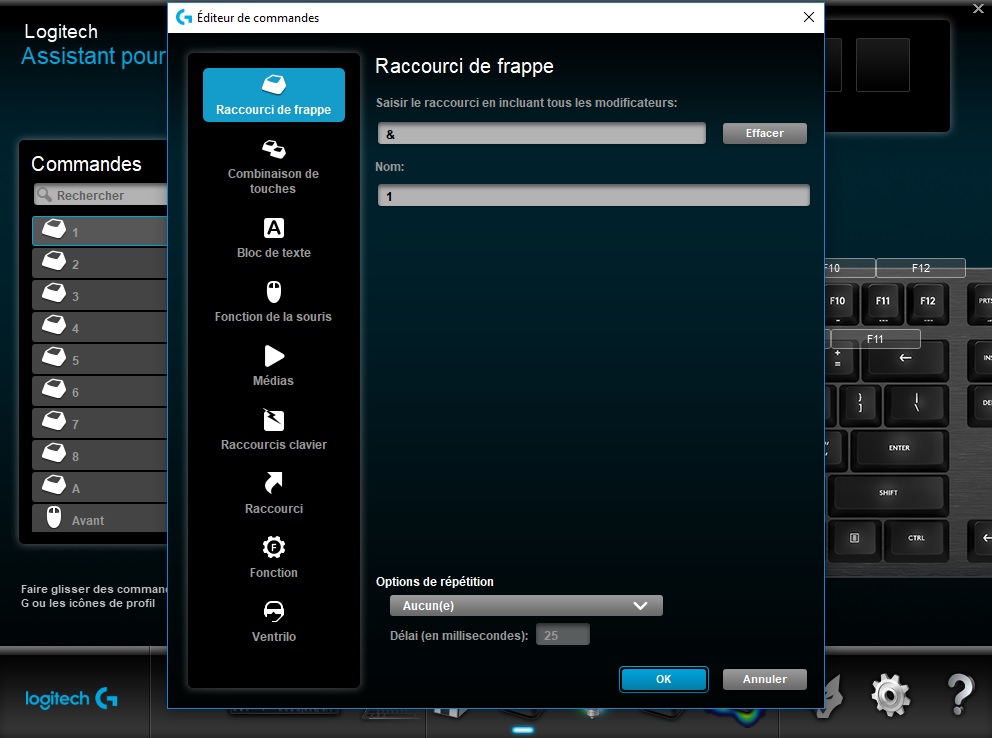Click the Nom text field

(x=593, y=195)
